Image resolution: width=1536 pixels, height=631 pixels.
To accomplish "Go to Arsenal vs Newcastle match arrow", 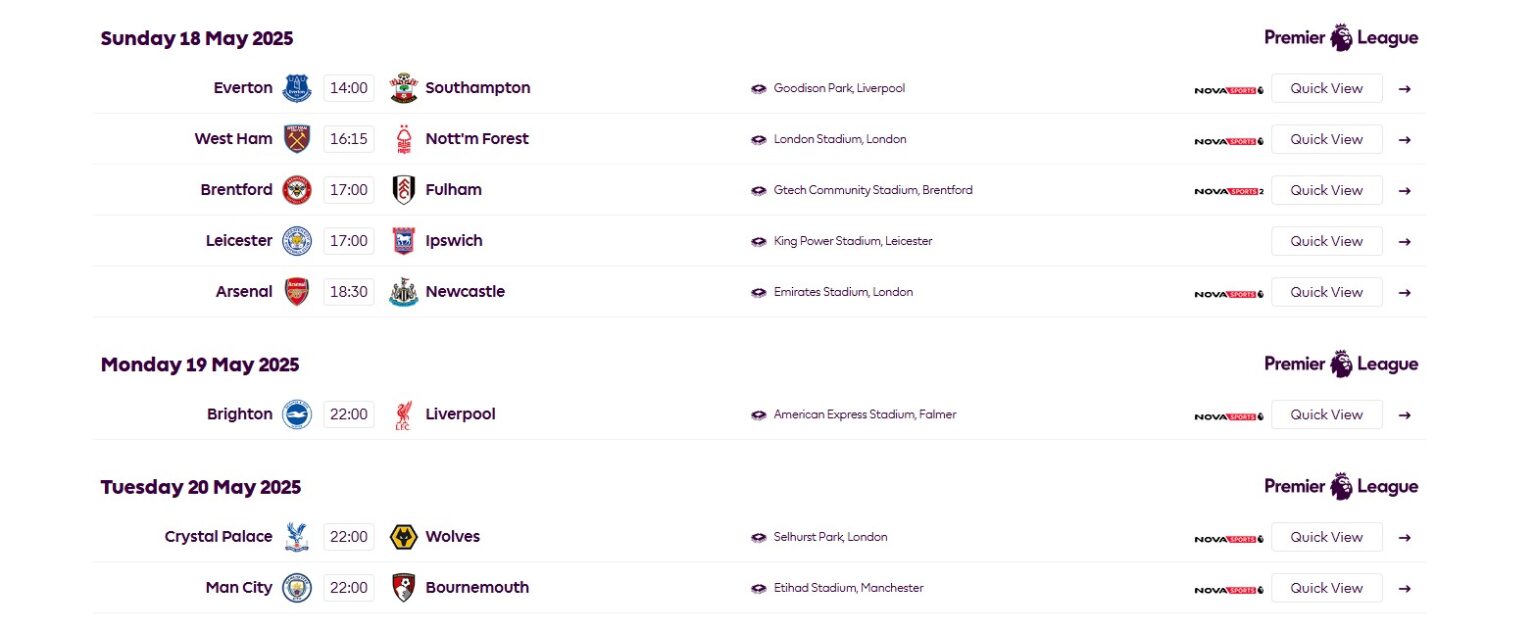I will [x=1404, y=293].
